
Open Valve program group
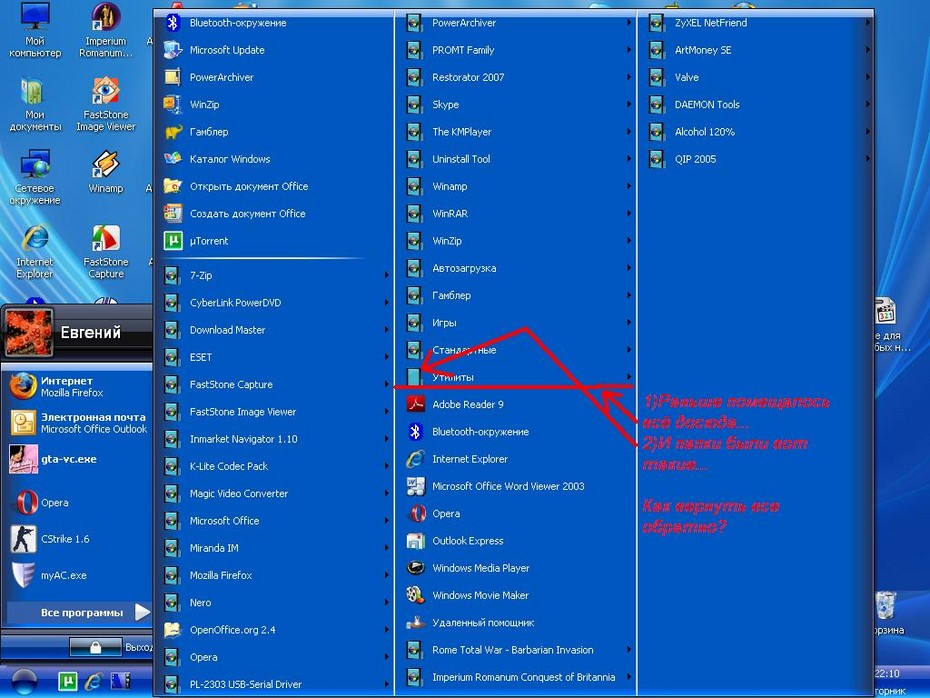757,78
